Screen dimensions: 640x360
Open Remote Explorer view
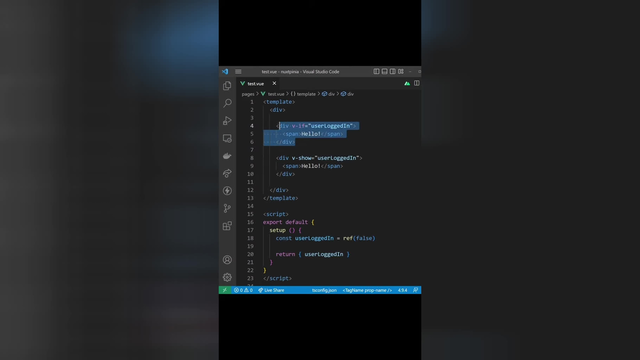[x=227, y=138]
